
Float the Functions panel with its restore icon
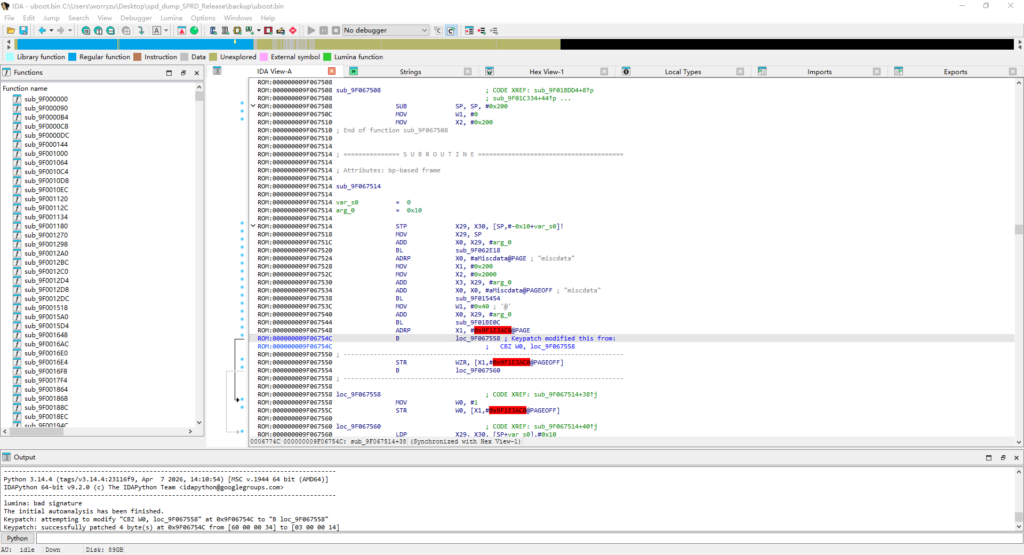[x=183, y=72]
